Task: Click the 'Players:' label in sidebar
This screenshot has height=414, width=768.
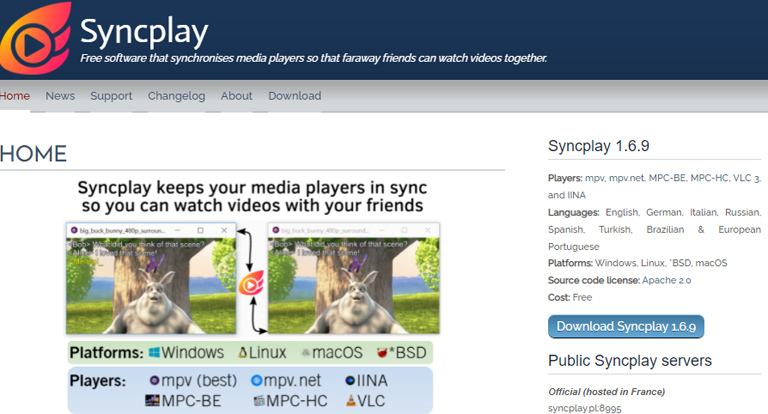Action: click(x=565, y=178)
